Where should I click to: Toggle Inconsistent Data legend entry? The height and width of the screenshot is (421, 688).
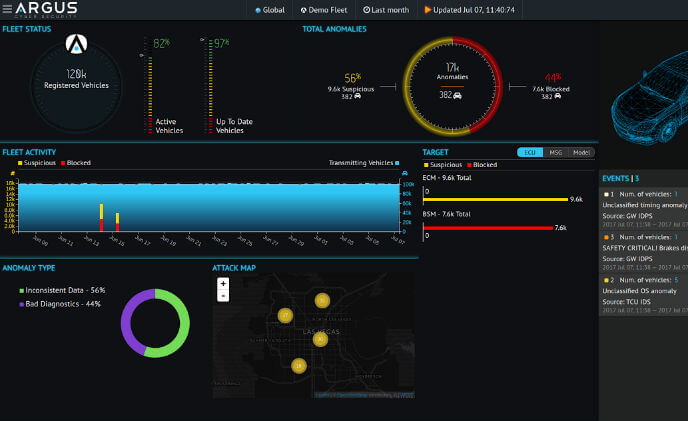62,290
